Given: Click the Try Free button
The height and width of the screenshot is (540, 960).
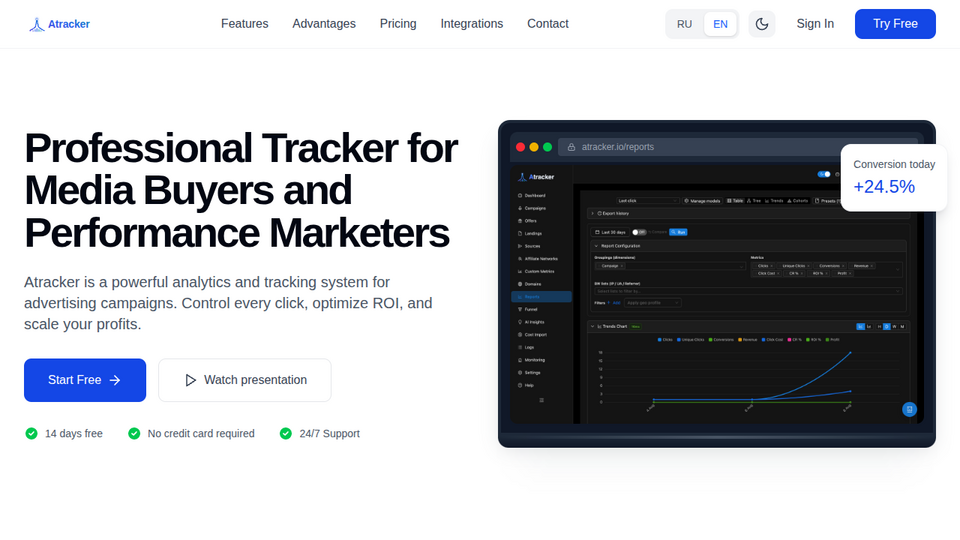Looking at the screenshot, I should click(895, 24).
